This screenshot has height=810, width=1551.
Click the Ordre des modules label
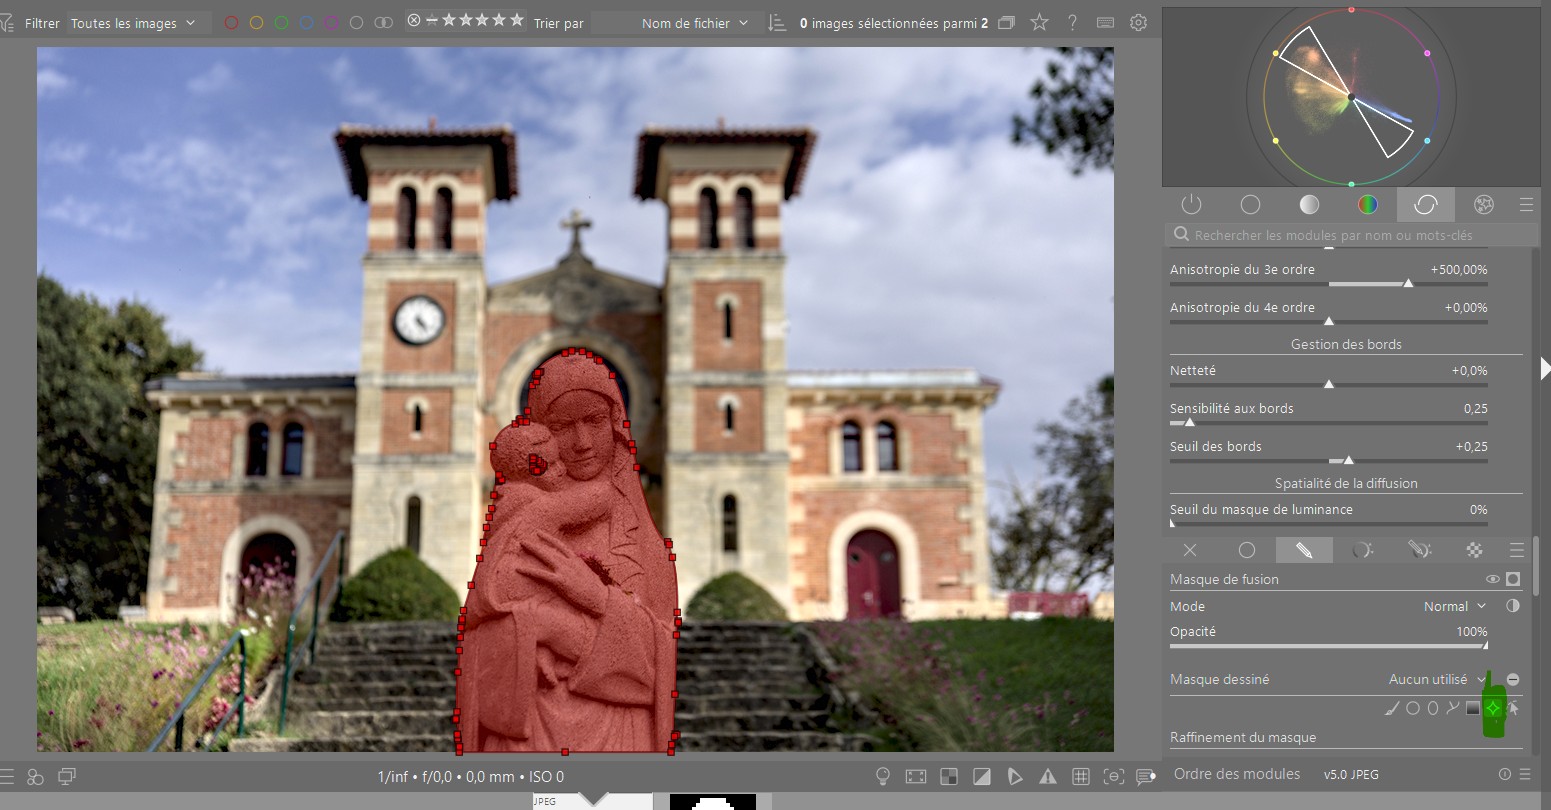(1237, 774)
